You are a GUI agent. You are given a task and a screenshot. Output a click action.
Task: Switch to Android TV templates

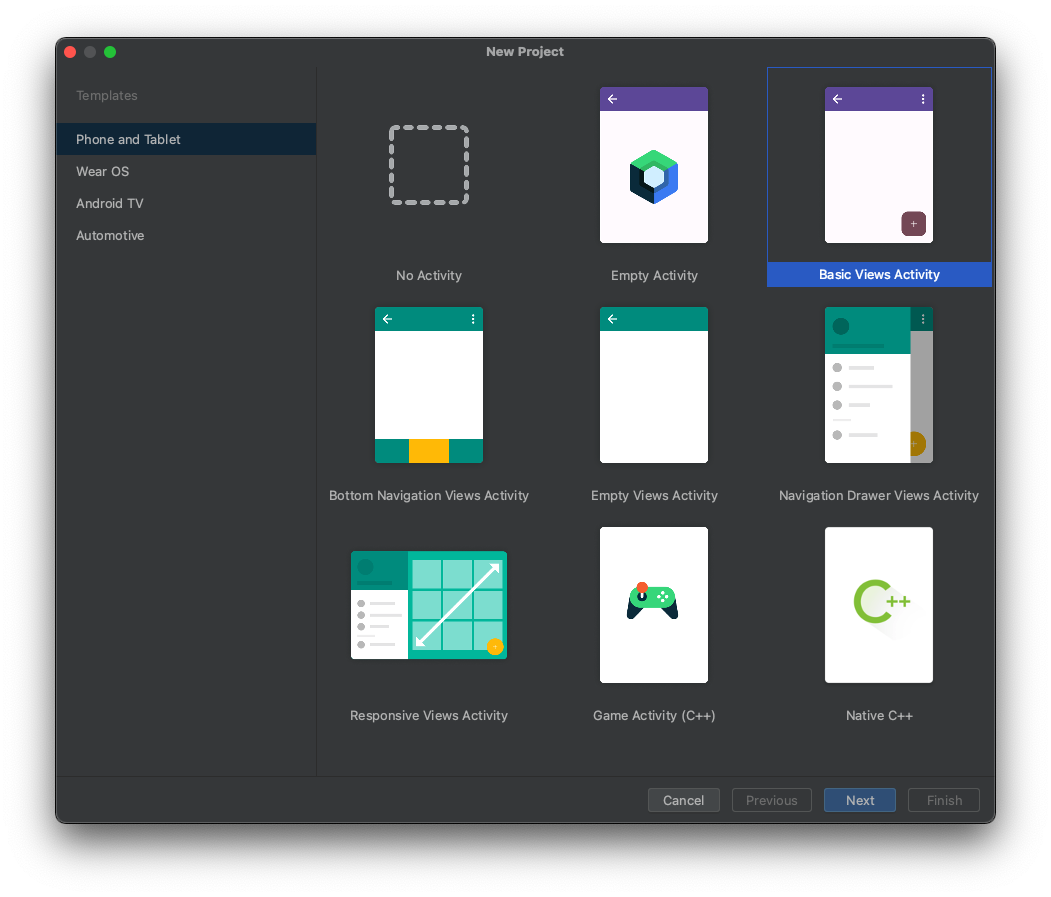click(186, 204)
